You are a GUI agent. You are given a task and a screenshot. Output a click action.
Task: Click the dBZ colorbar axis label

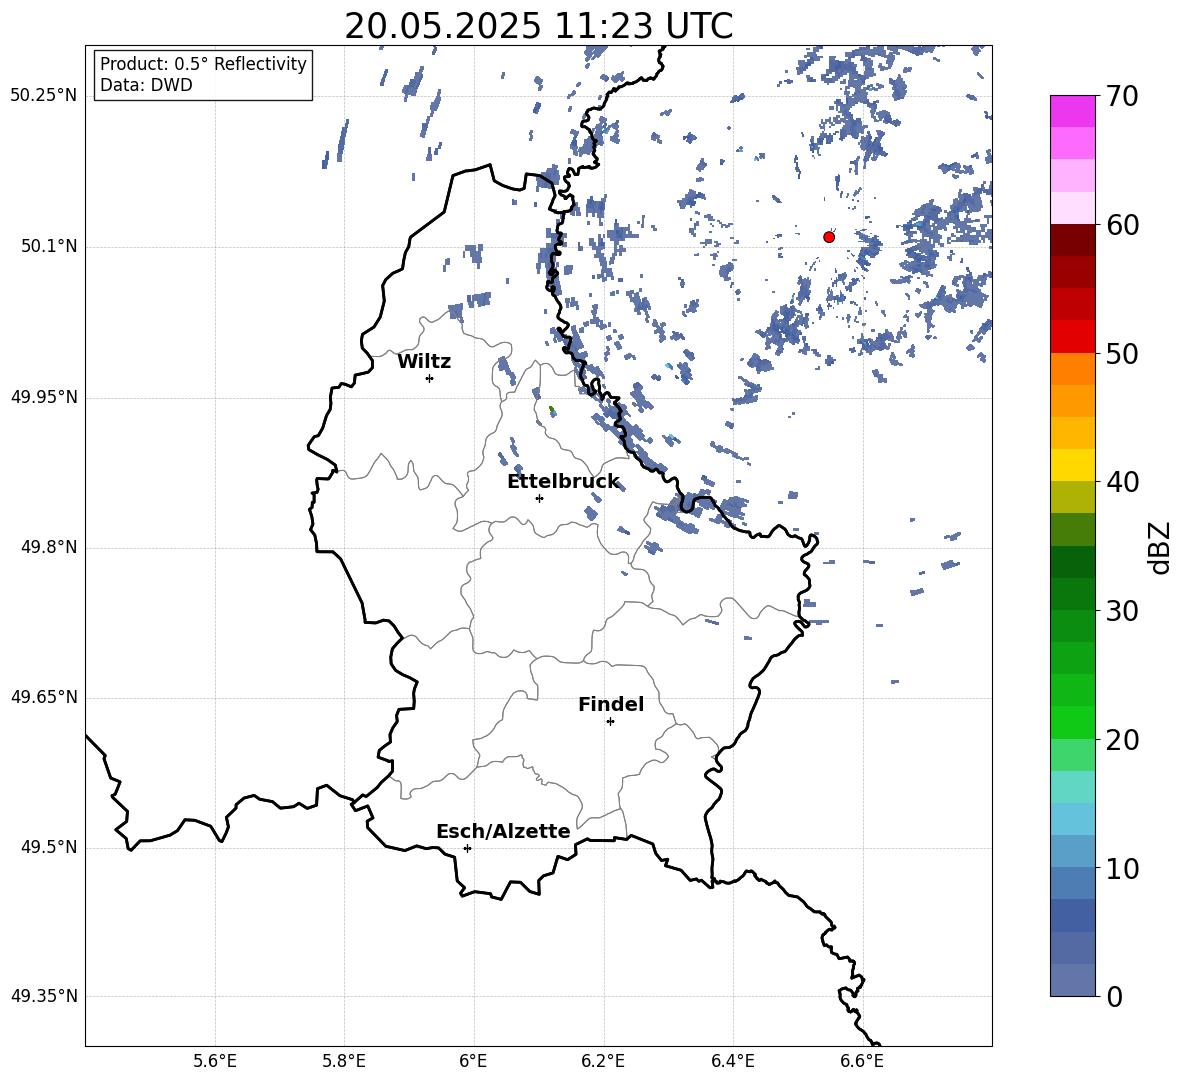click(x=1159, y=547)
